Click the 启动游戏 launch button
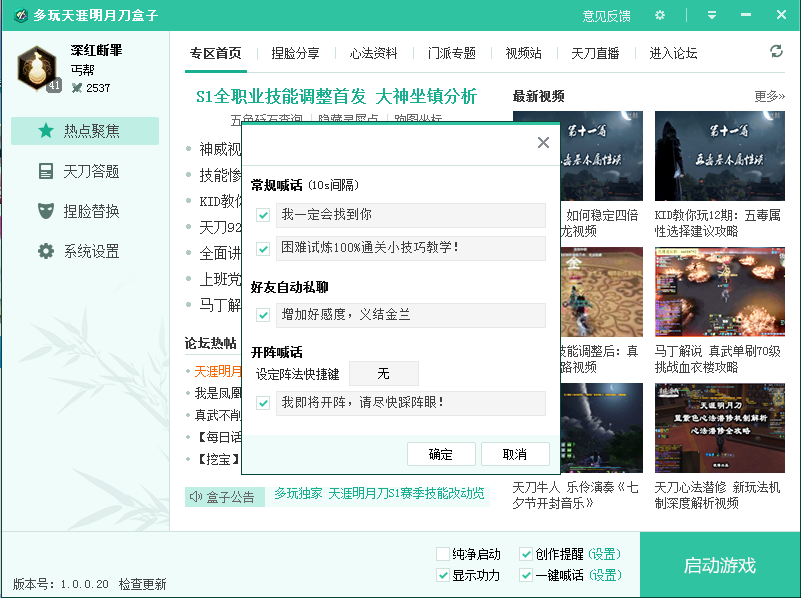This screenshot has height=598, width=801. [719, 565]
